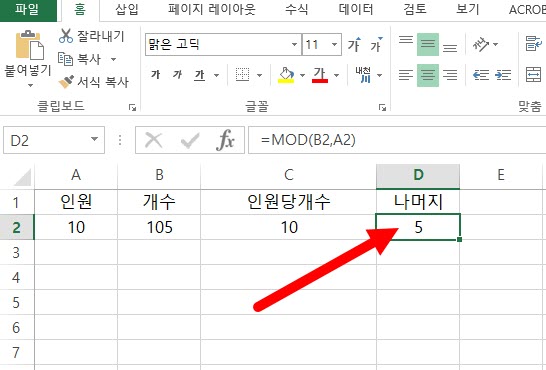Toggle bold 가 formatting

pyautogui.click(x=155, y=74)
